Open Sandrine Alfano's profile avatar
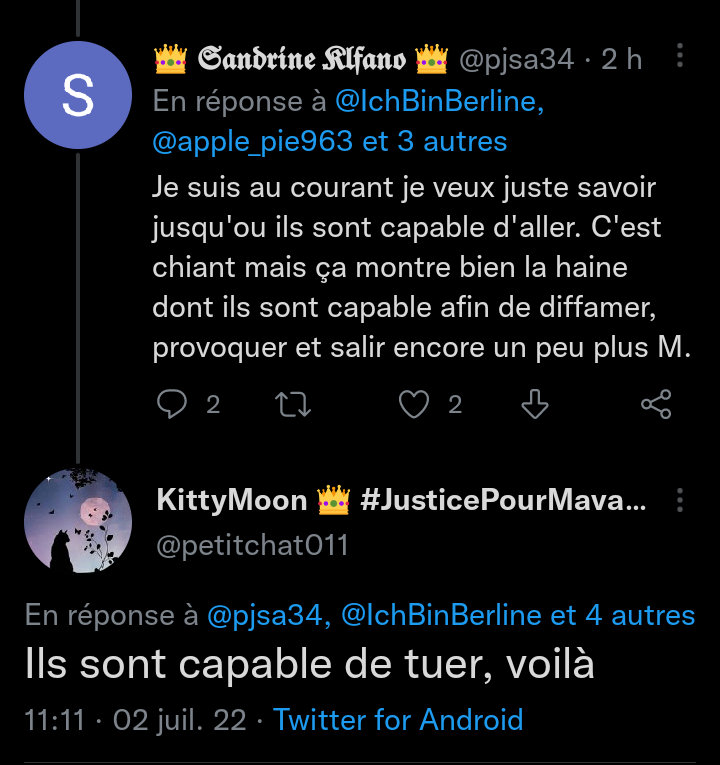The width and height of the screenshot is (720, 765). 78,96
